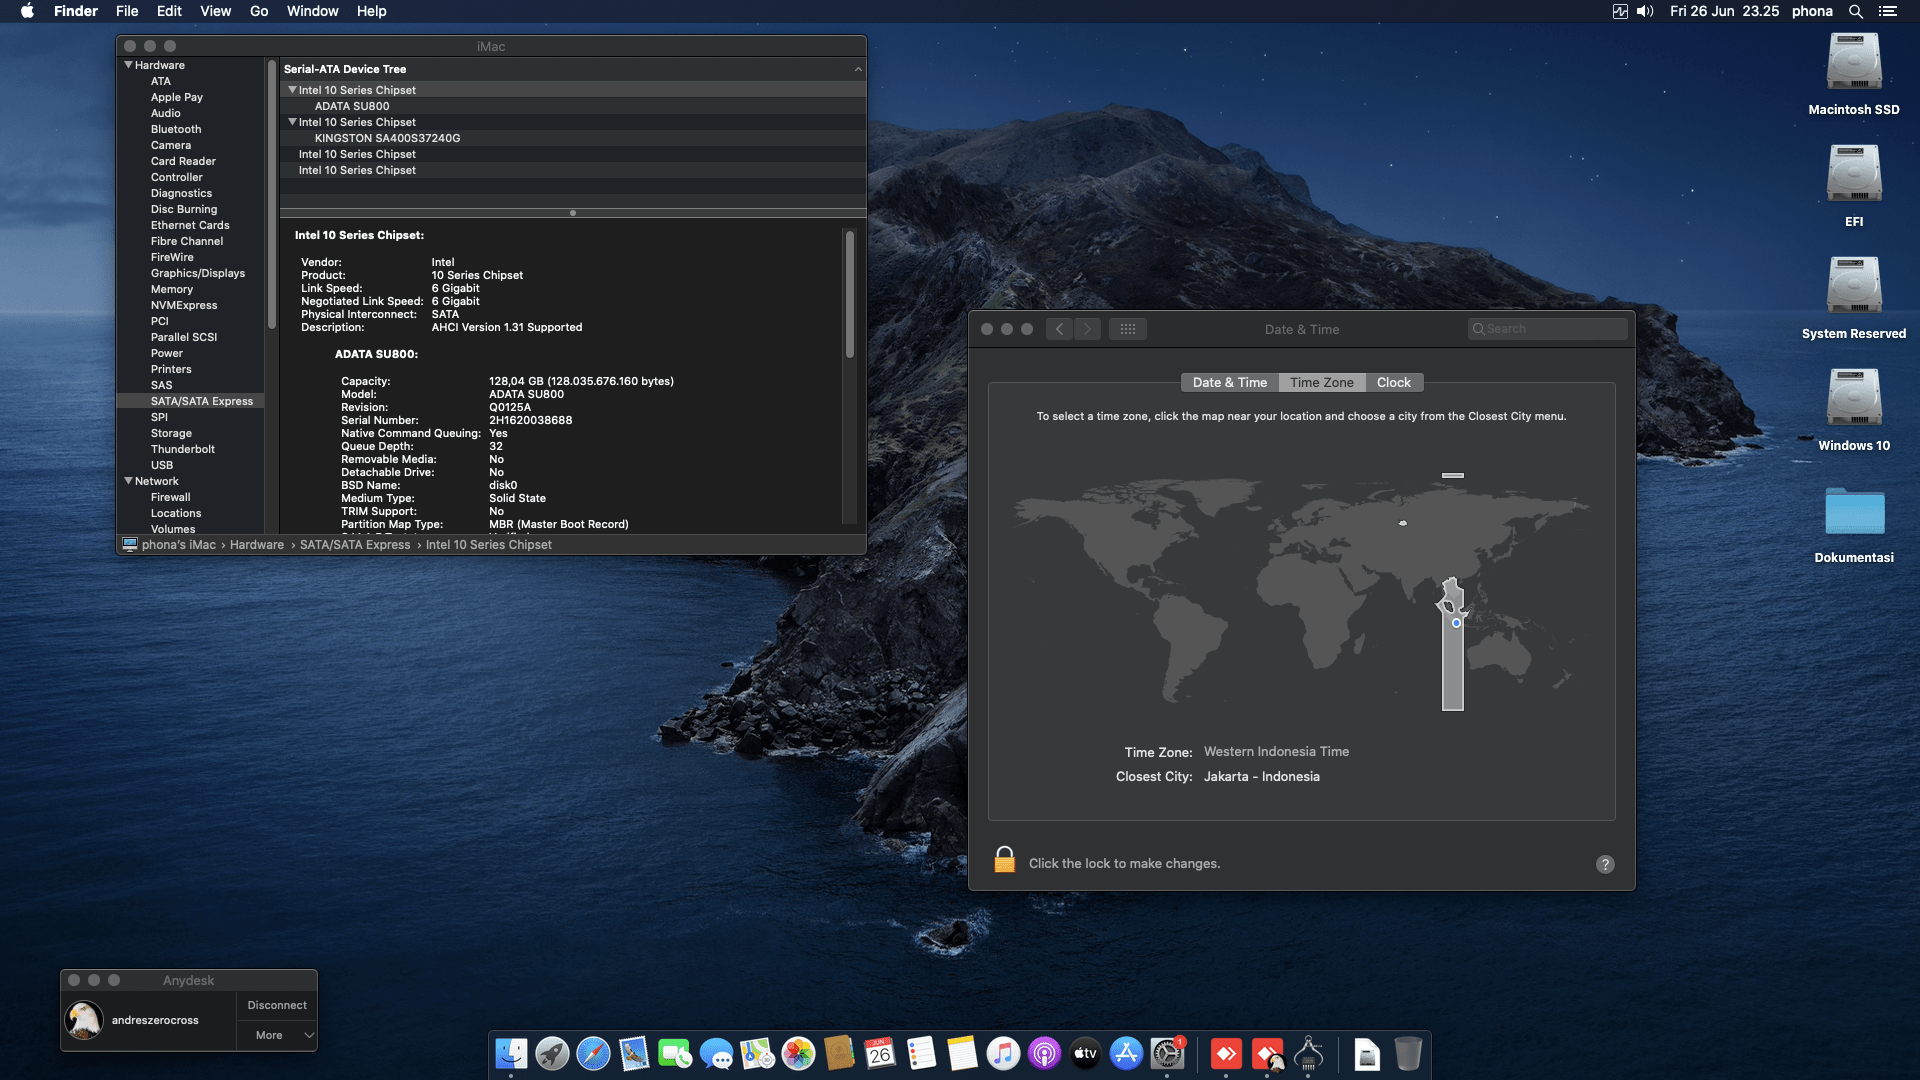
Task: Open the Maps app in the Dock
Action: (757, 1054)
